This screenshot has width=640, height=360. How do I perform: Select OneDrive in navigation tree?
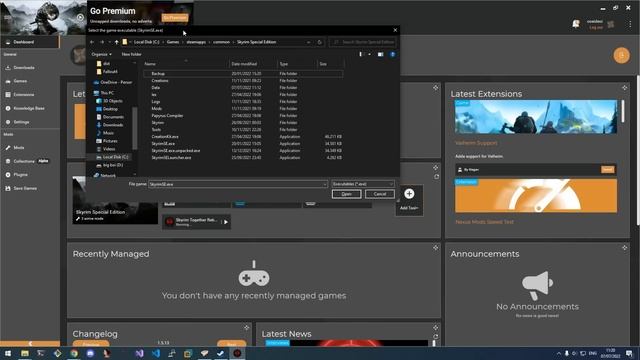click(112, 82)
